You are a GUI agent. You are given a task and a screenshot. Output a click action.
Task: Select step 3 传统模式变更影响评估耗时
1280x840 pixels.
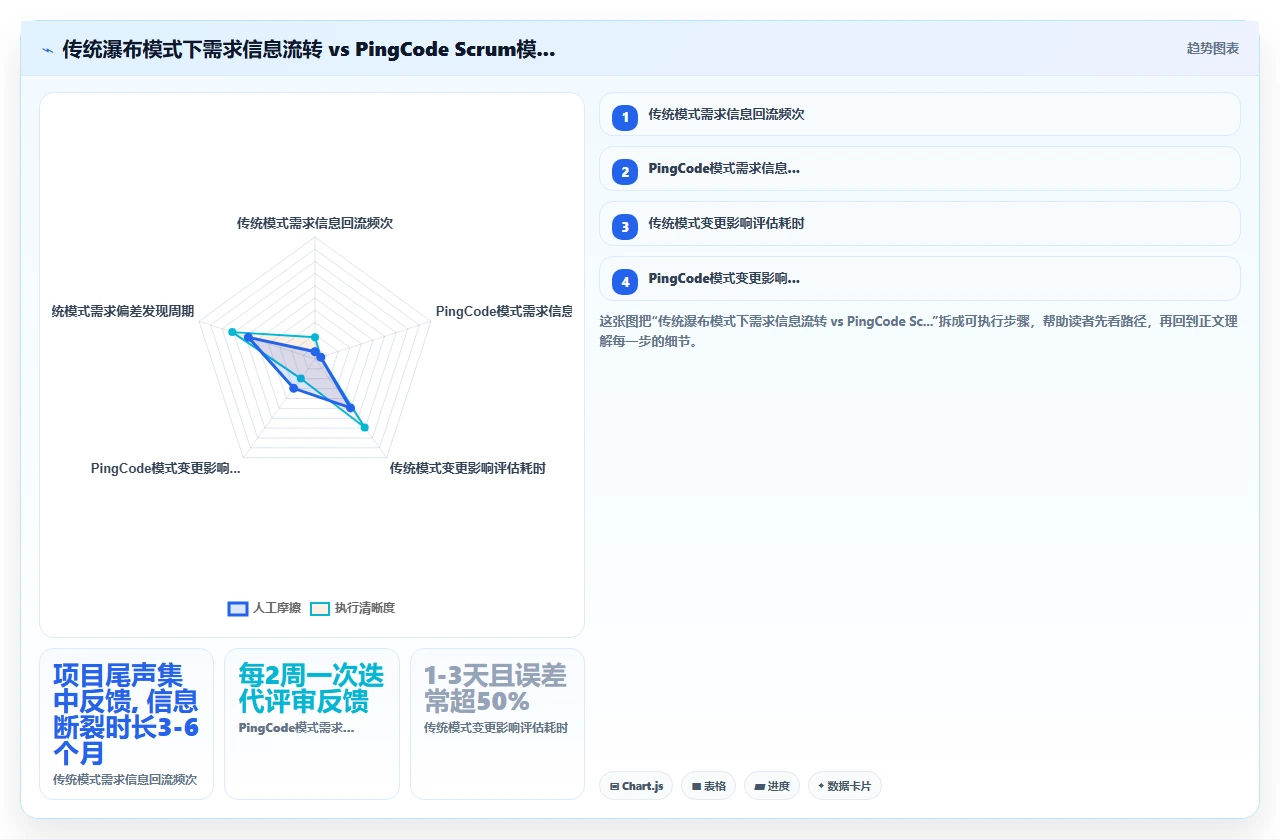[x=919, y=224]
